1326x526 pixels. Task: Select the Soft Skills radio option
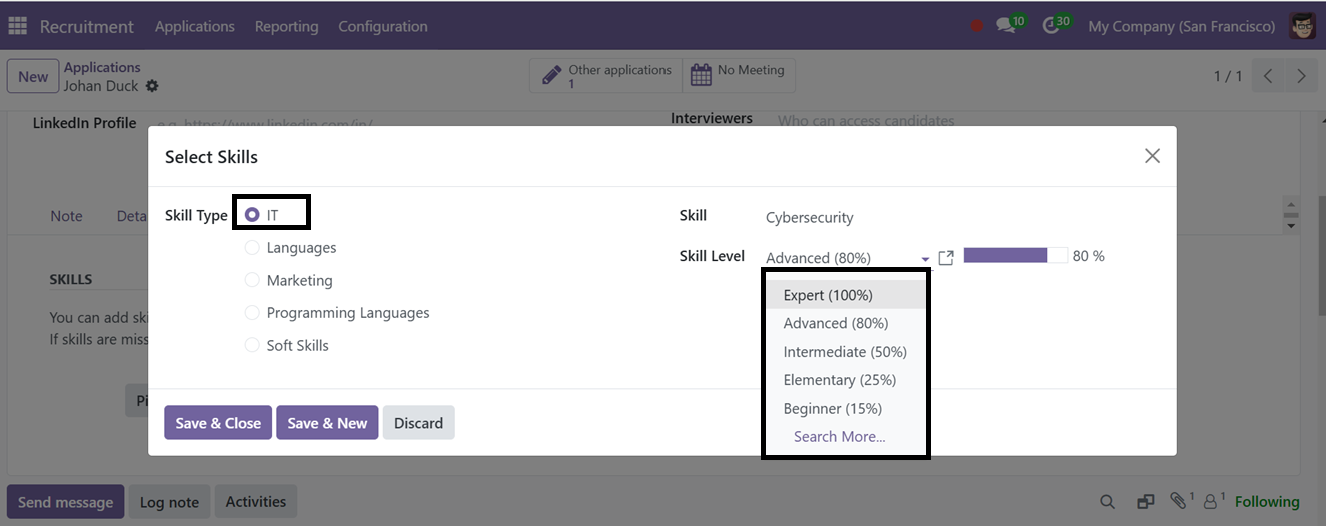[252, 345]
